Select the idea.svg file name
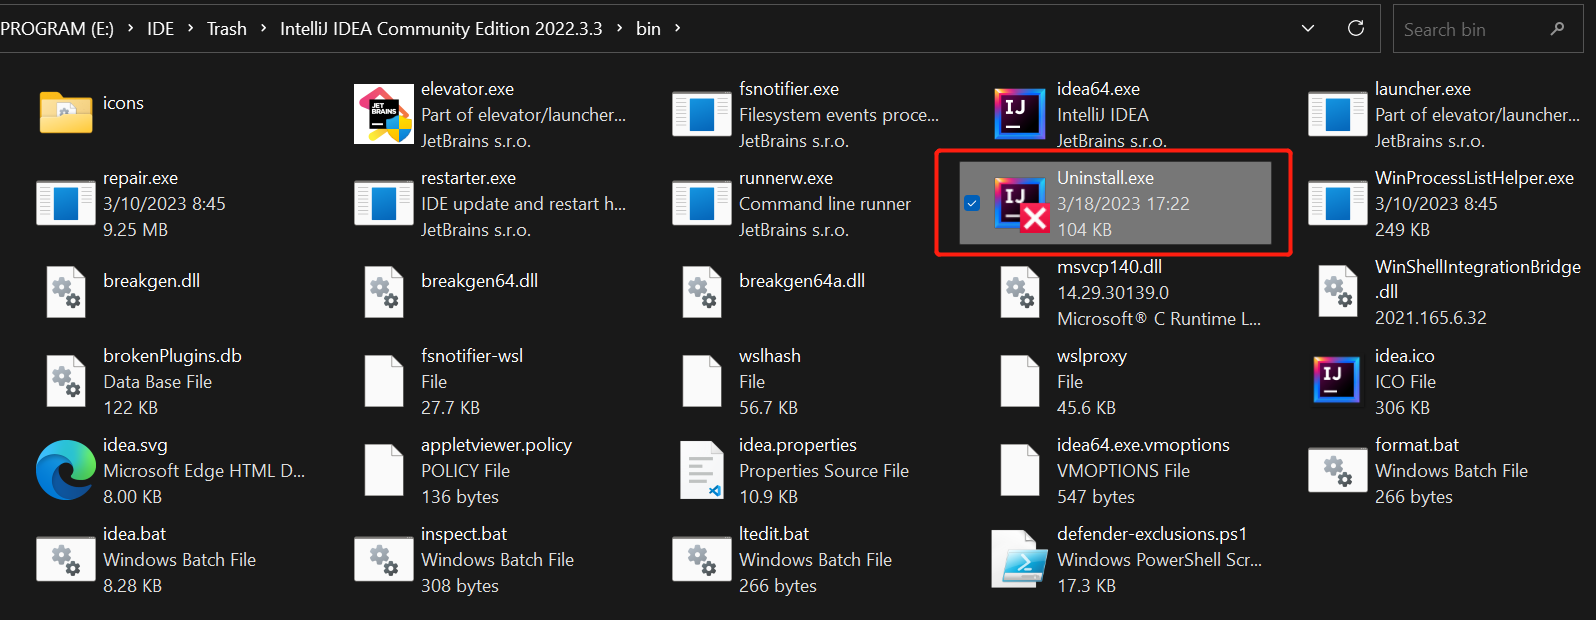The height and width of the screenshot is (620, 1596). pyautogui.click(x=135, y=445)
